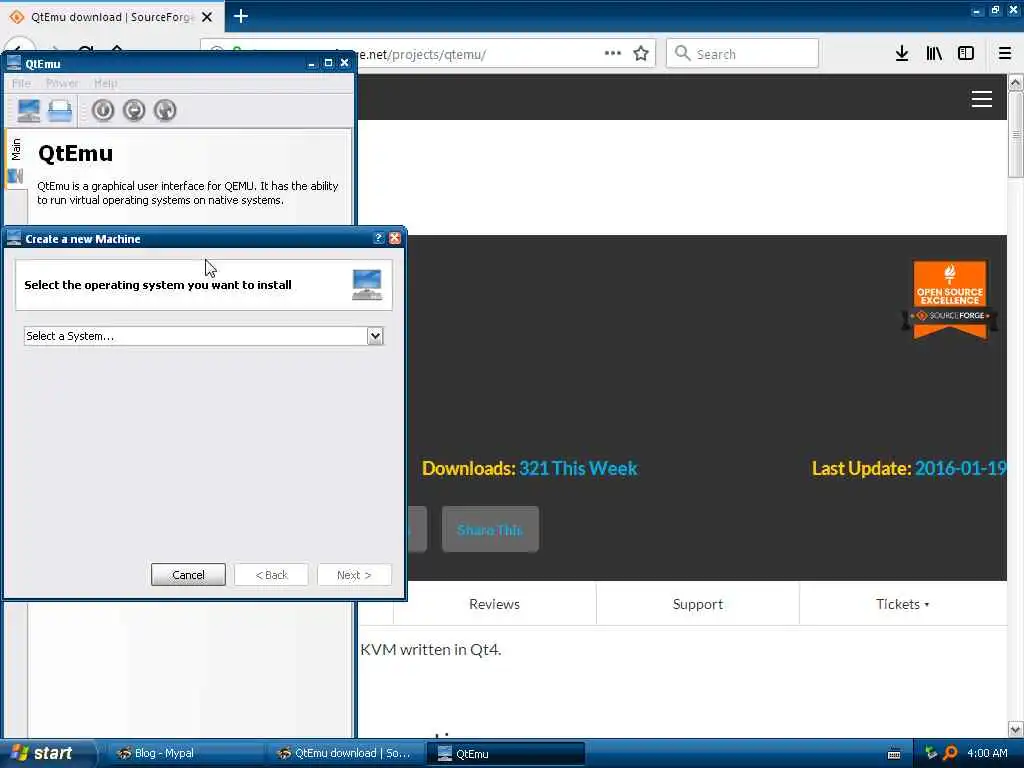Click the browser vertical scrollbar thumb

1016,135
